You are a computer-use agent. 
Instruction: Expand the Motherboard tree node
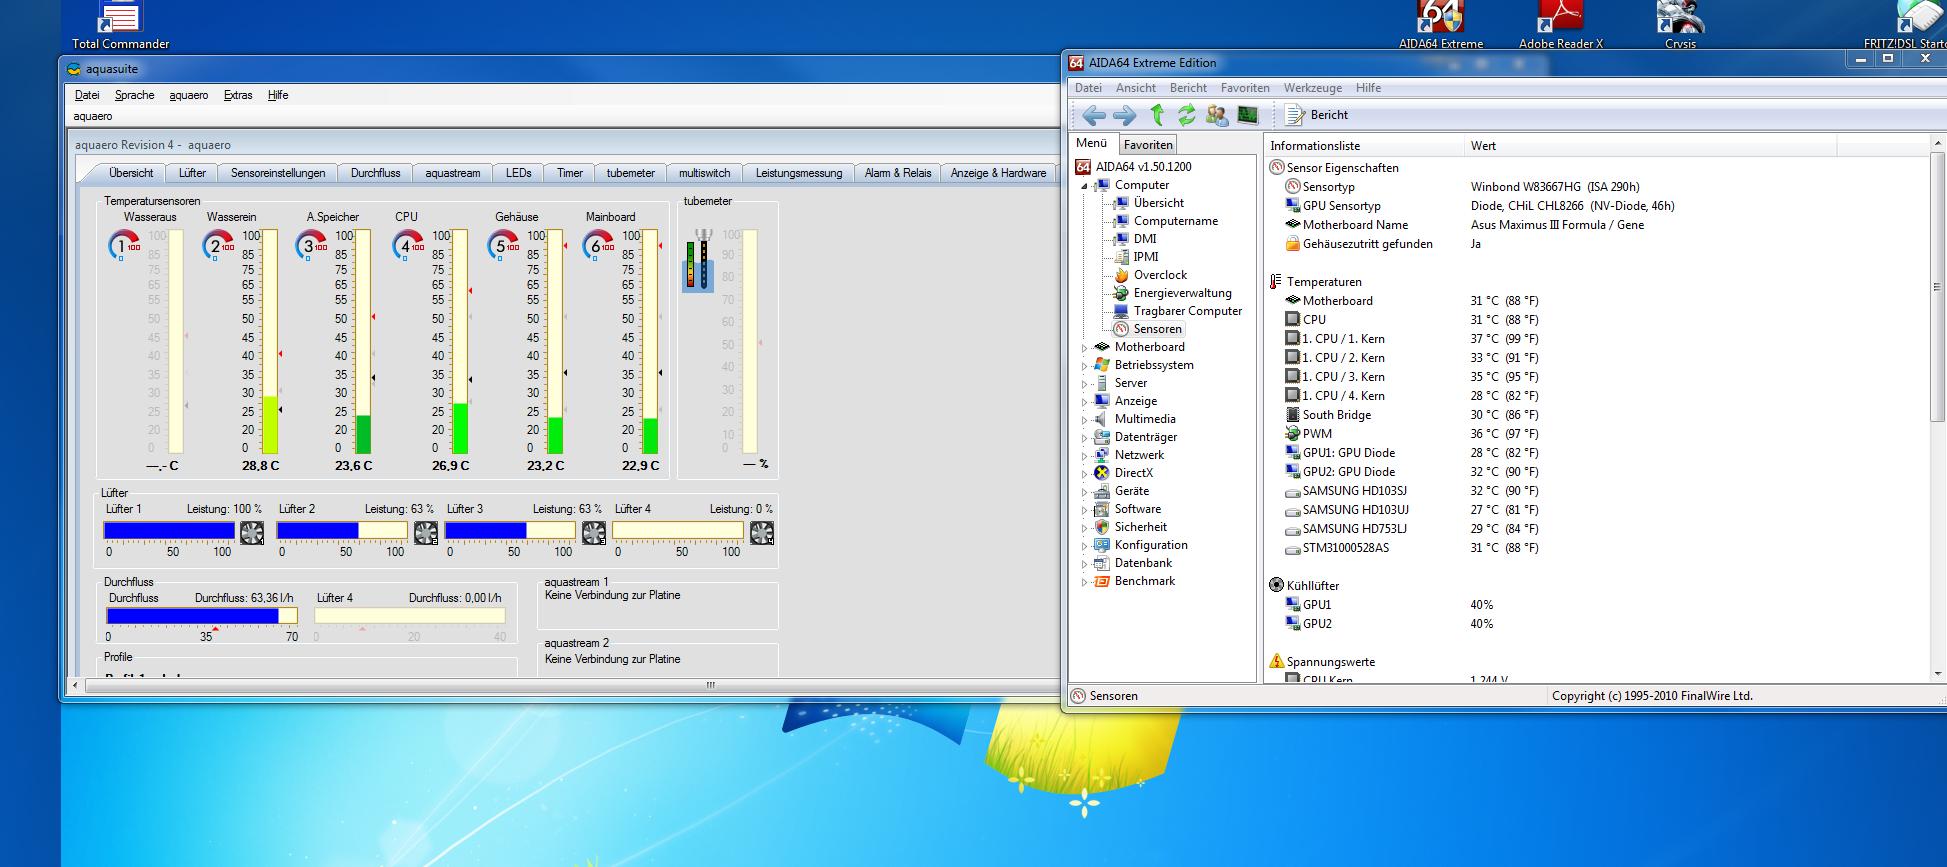click(1084, 348)
